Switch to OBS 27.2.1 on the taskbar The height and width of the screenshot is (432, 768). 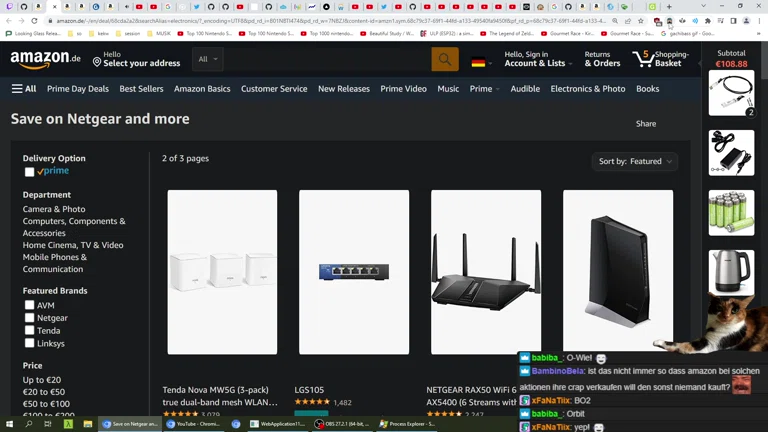pos(343,424)
